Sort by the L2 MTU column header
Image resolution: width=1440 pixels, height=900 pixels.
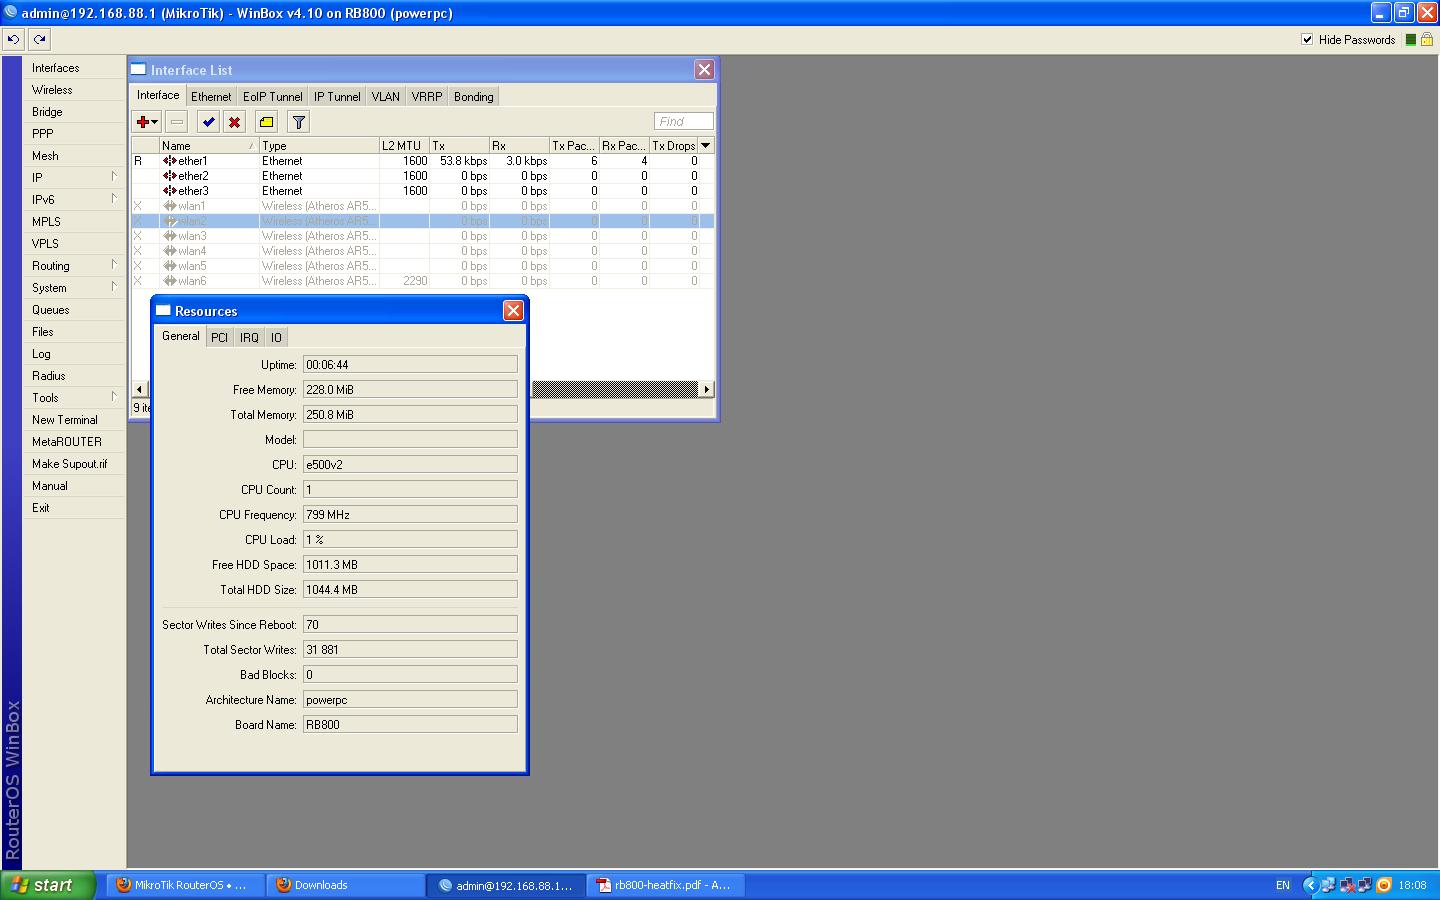(x=404, y=145)
